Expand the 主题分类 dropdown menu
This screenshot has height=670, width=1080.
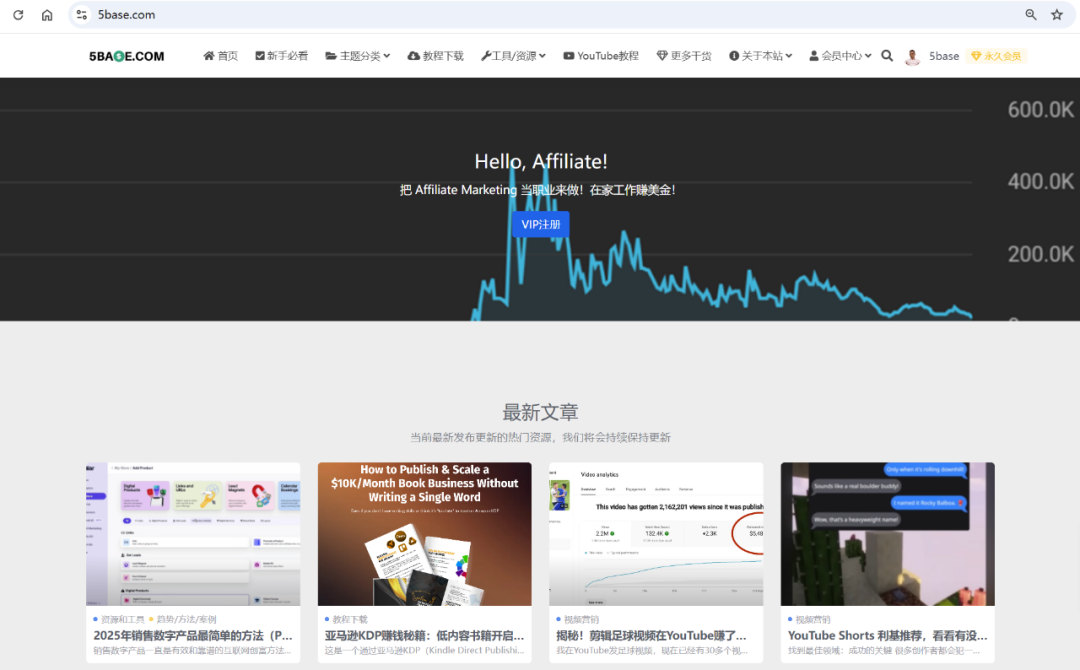(x=357, y=56)
